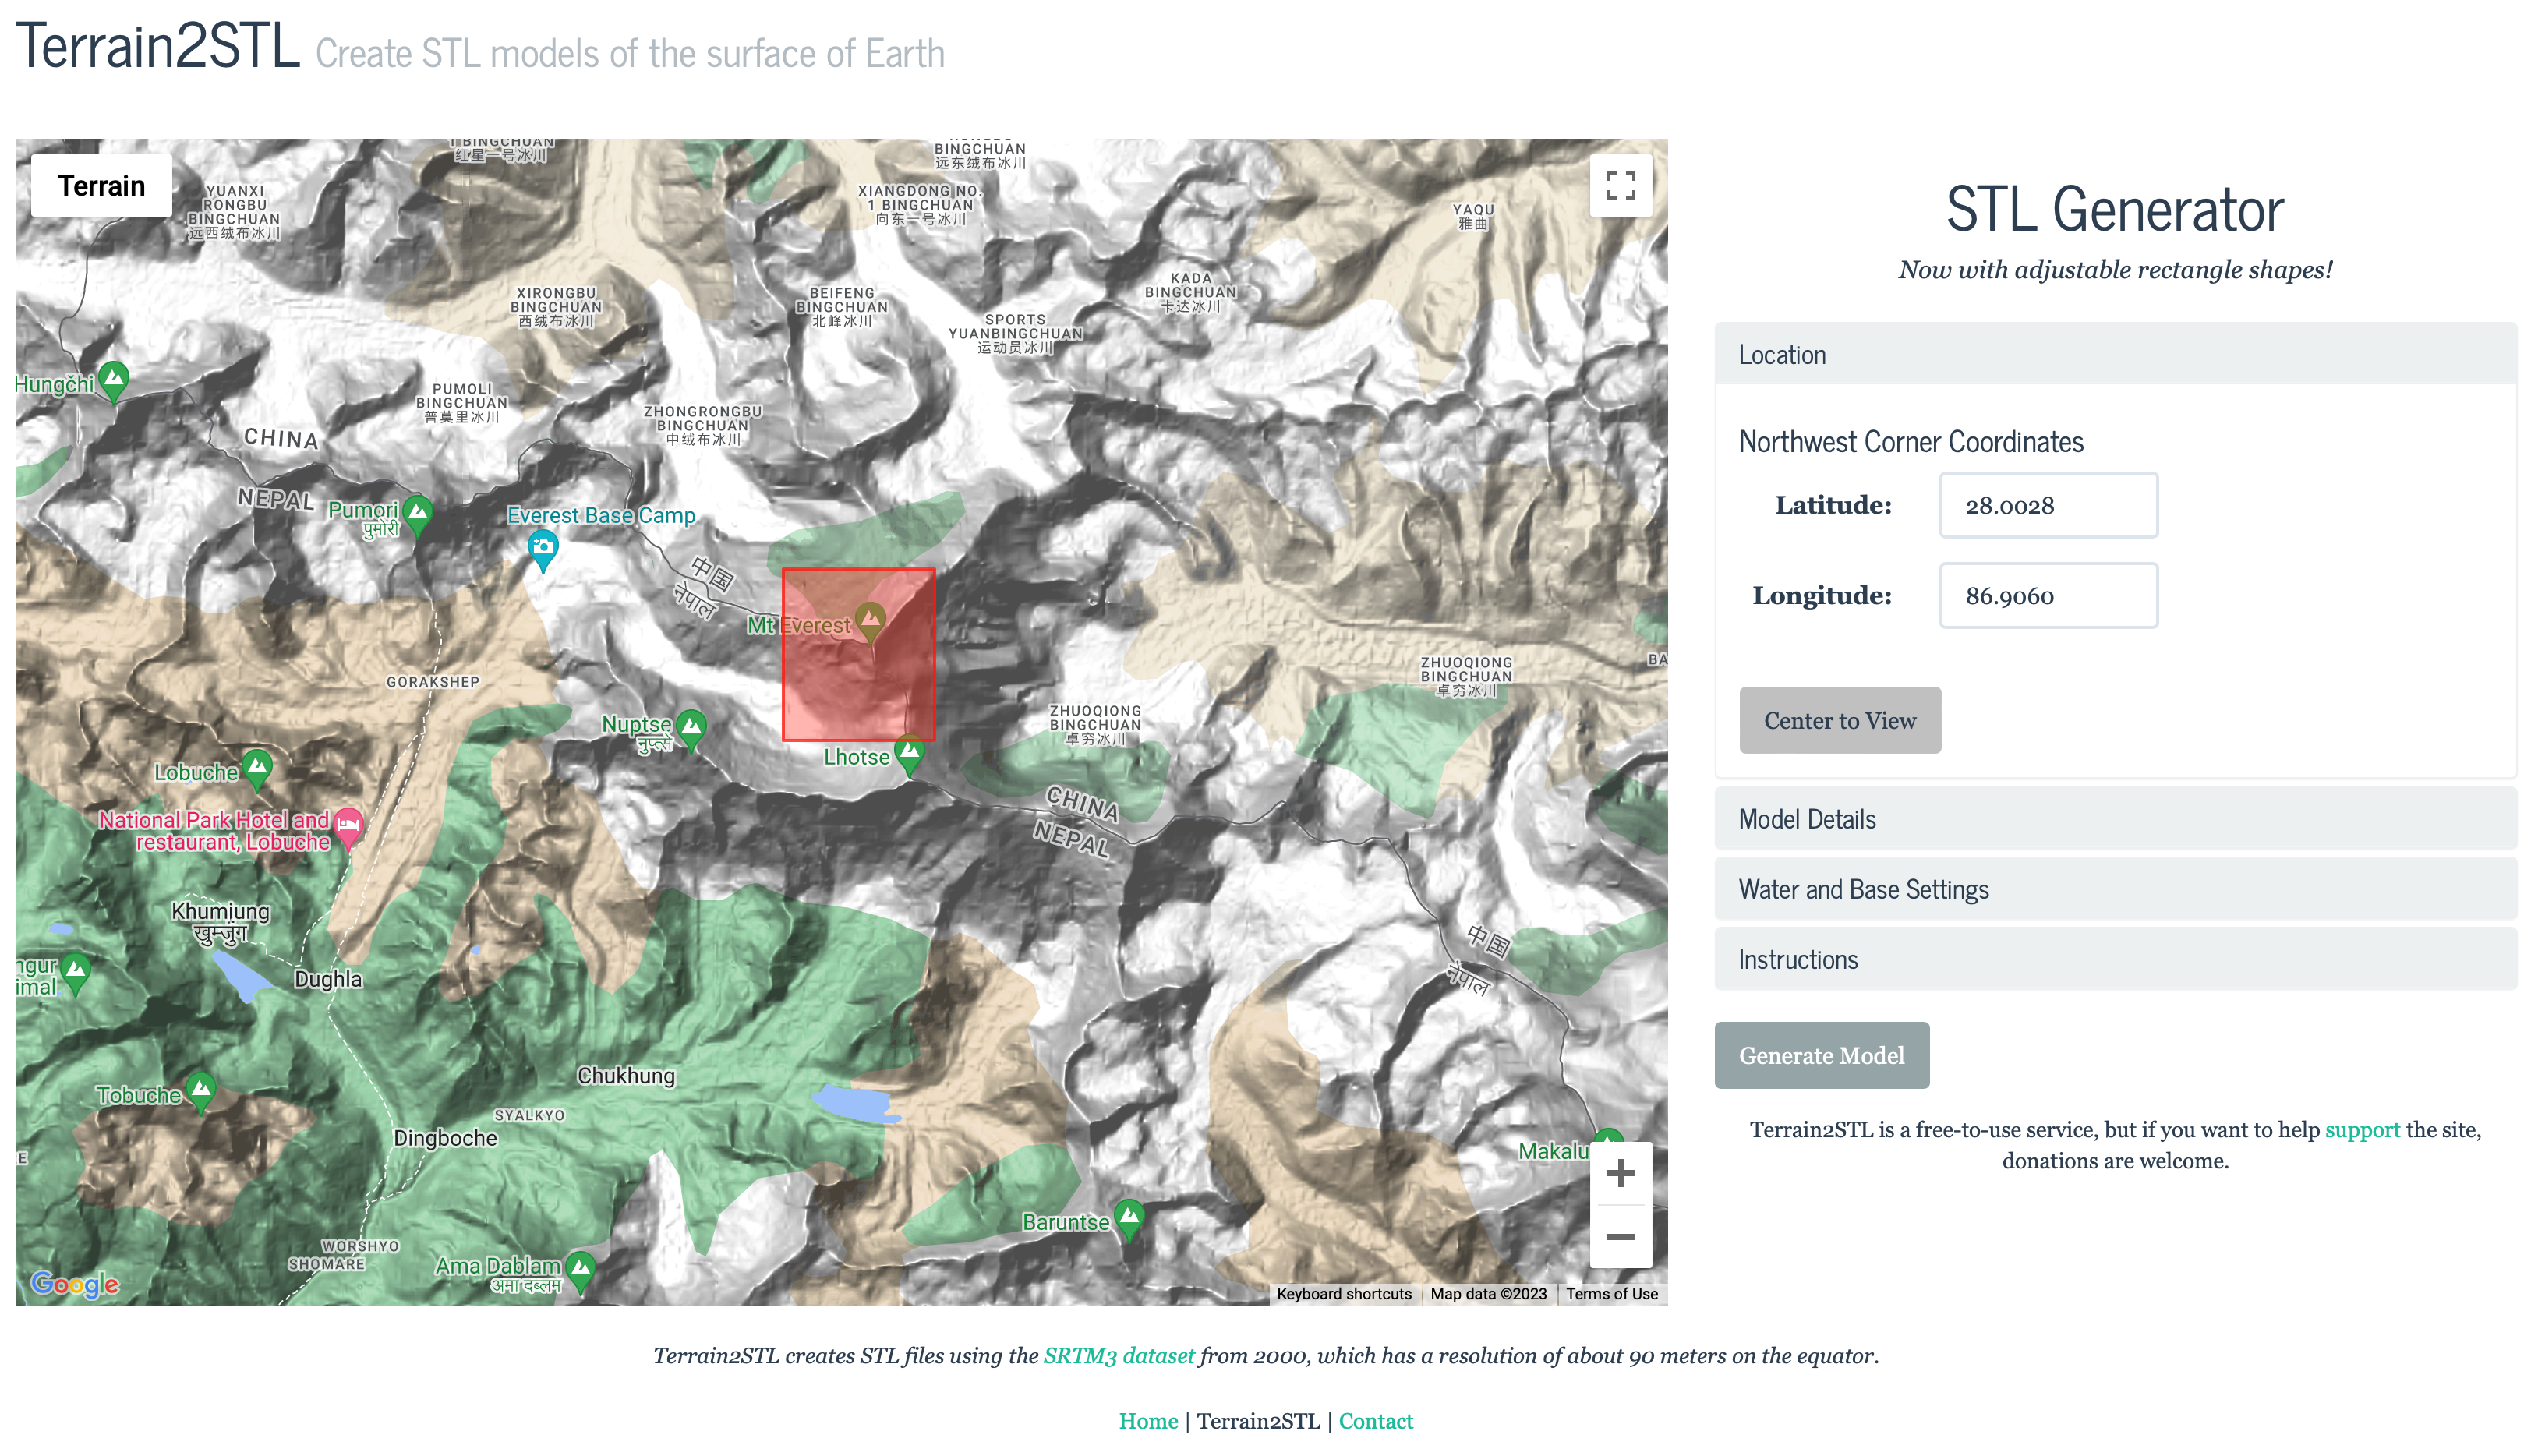
Task: Go to the Home footer link
Action: tap(1147, 1420)
